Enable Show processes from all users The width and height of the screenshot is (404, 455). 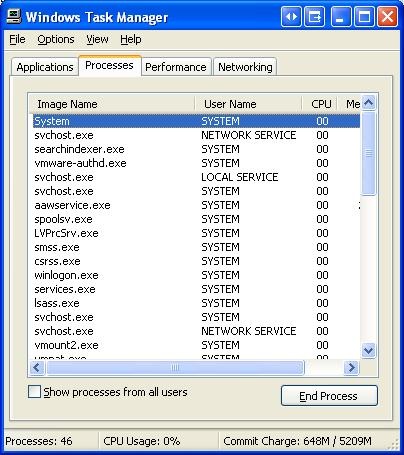pyautogui.click(x=34, y=392)
